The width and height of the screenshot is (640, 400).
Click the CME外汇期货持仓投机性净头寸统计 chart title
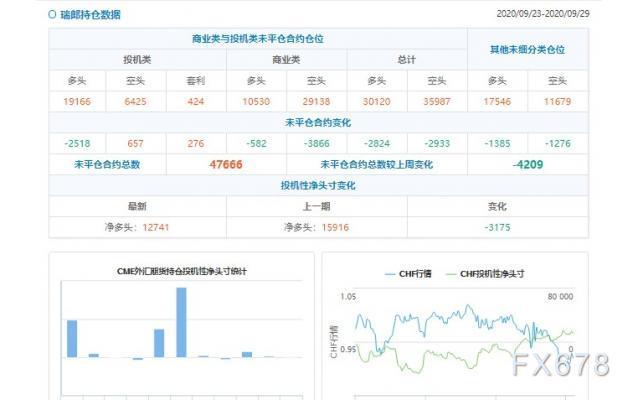182,271
